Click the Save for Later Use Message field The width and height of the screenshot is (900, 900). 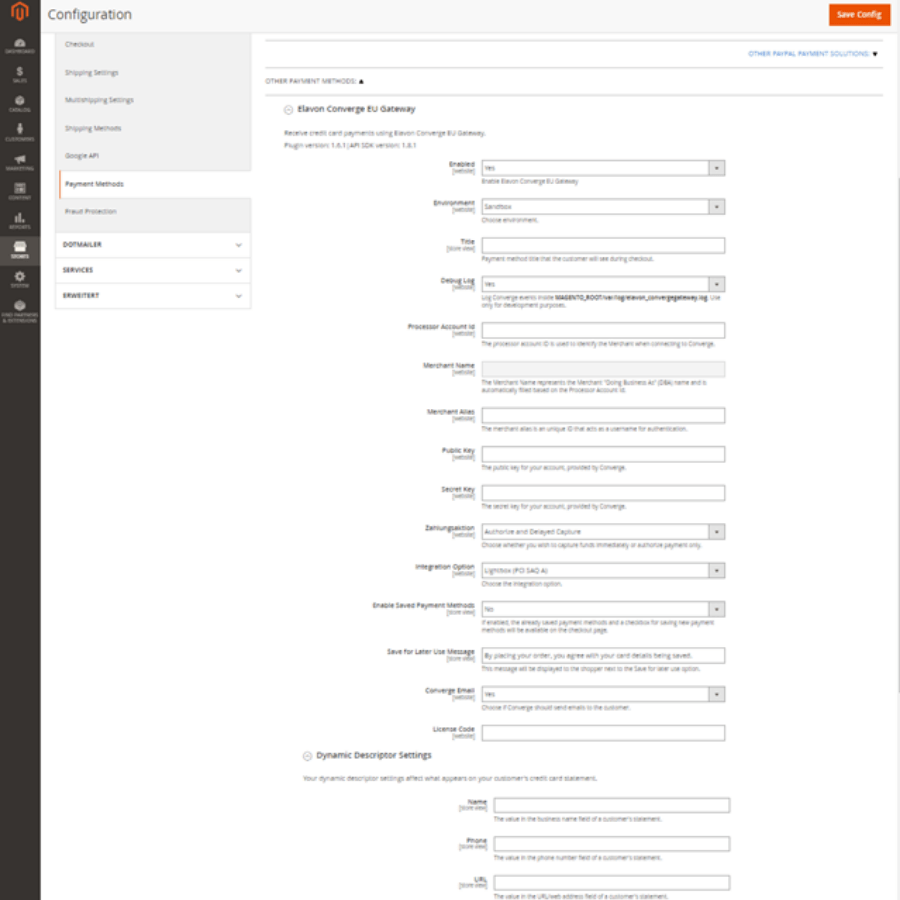click(x=603, y=655)
